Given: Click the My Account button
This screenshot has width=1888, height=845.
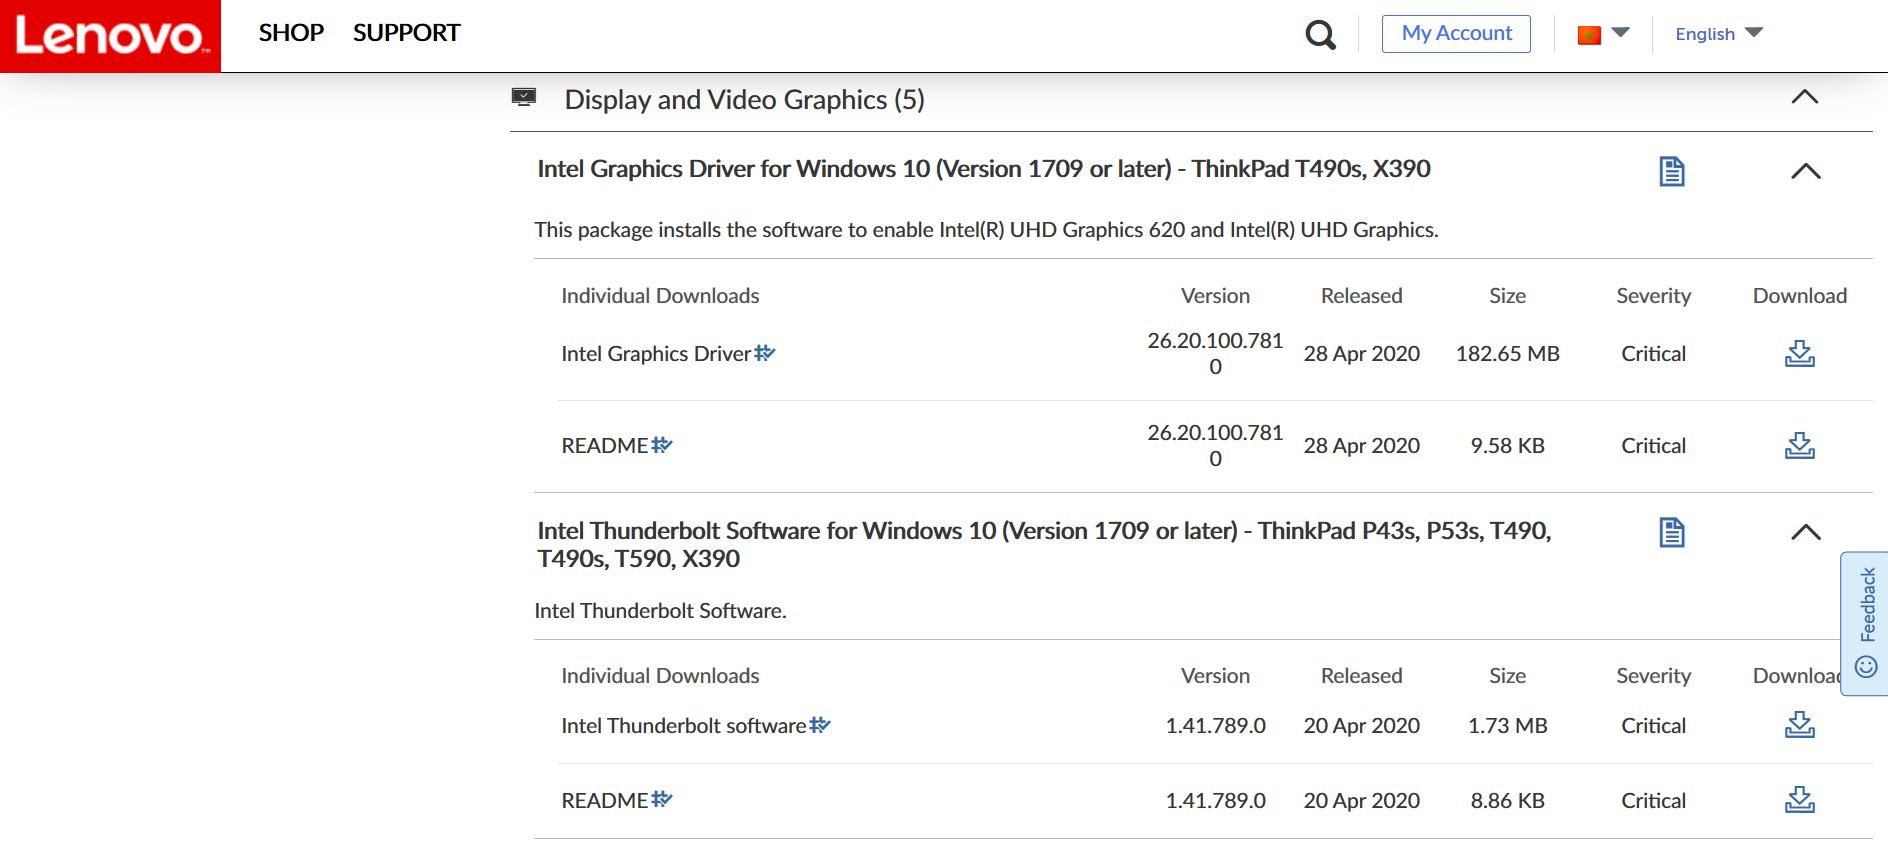Looking at the screenshot, I should tap(1456, 34).
